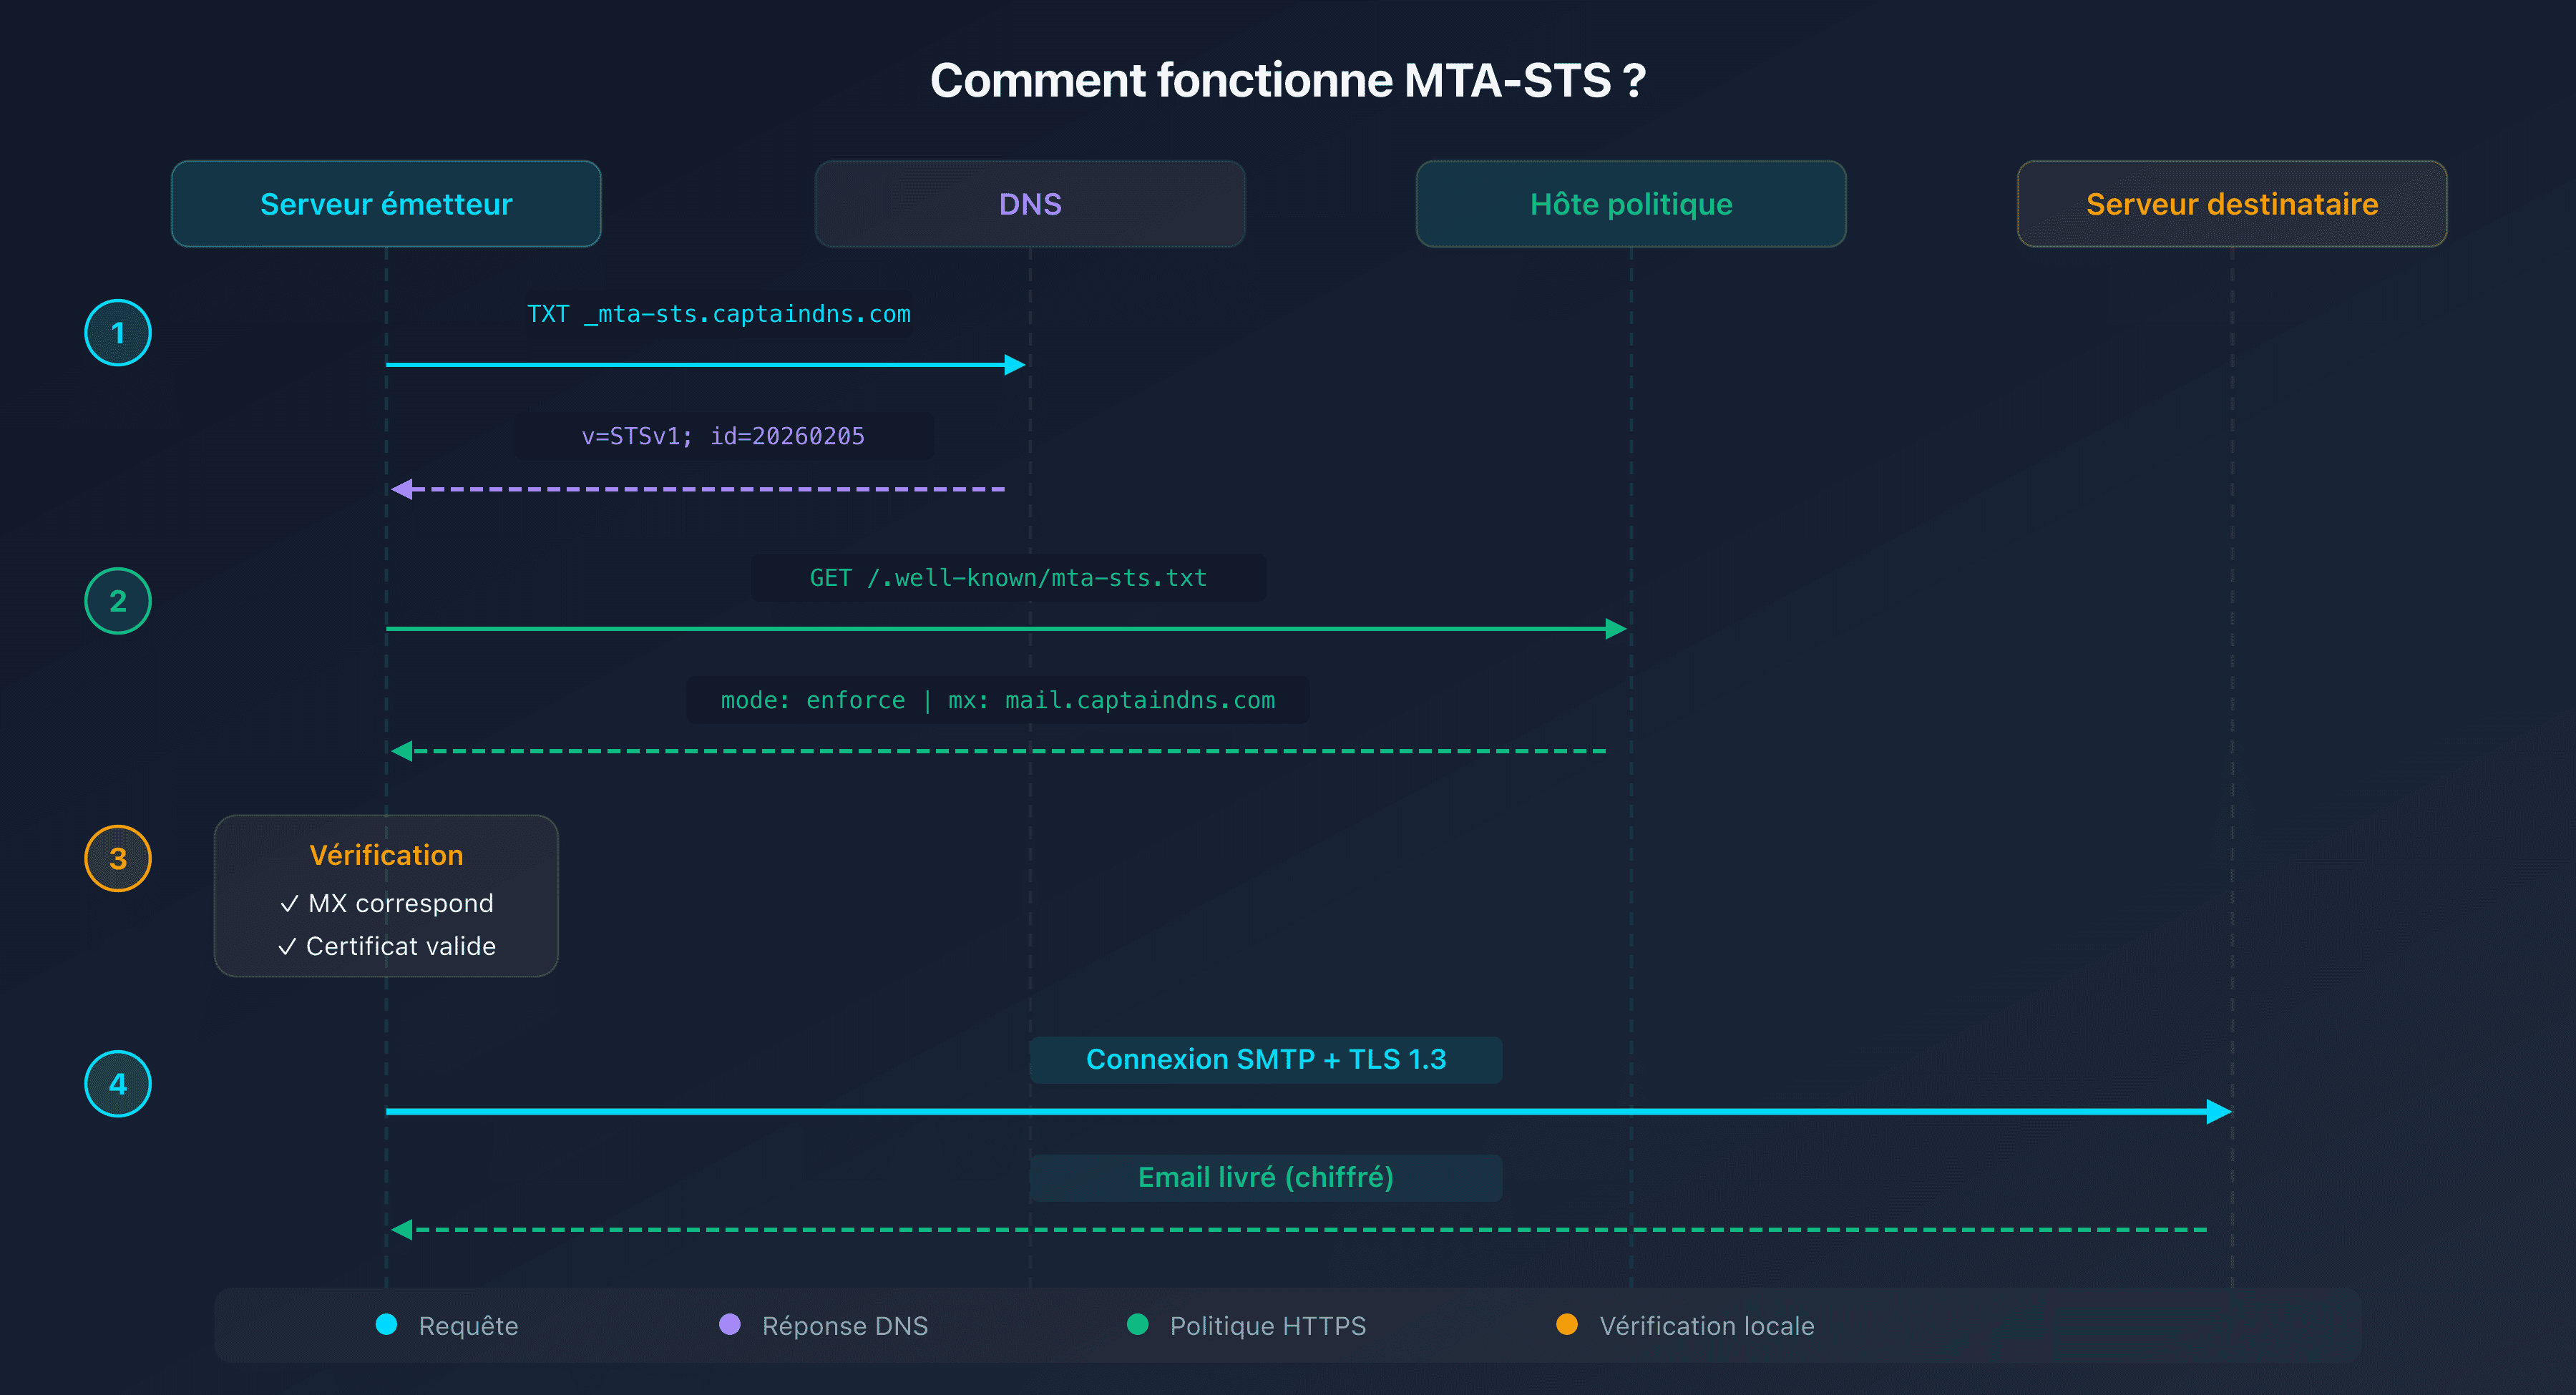This screenshot has width=2576, height=1395.
Task: Select the Hôte politique box
Action: 1631,204
